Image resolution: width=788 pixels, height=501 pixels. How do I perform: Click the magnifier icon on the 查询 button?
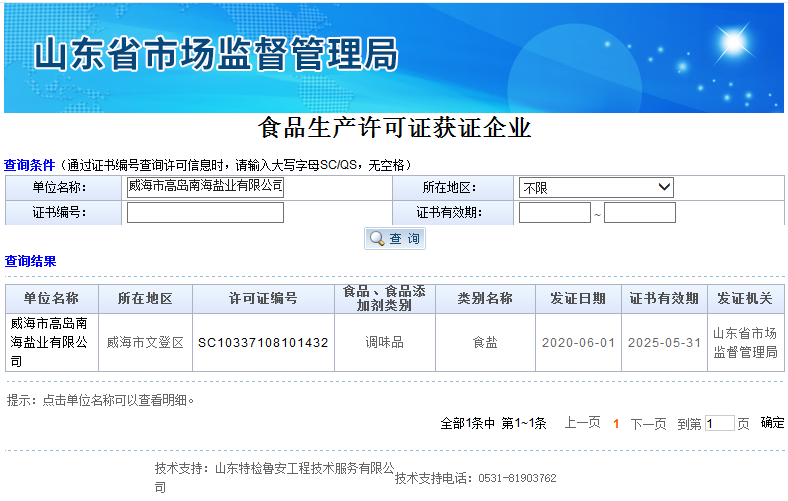(377, 239)
